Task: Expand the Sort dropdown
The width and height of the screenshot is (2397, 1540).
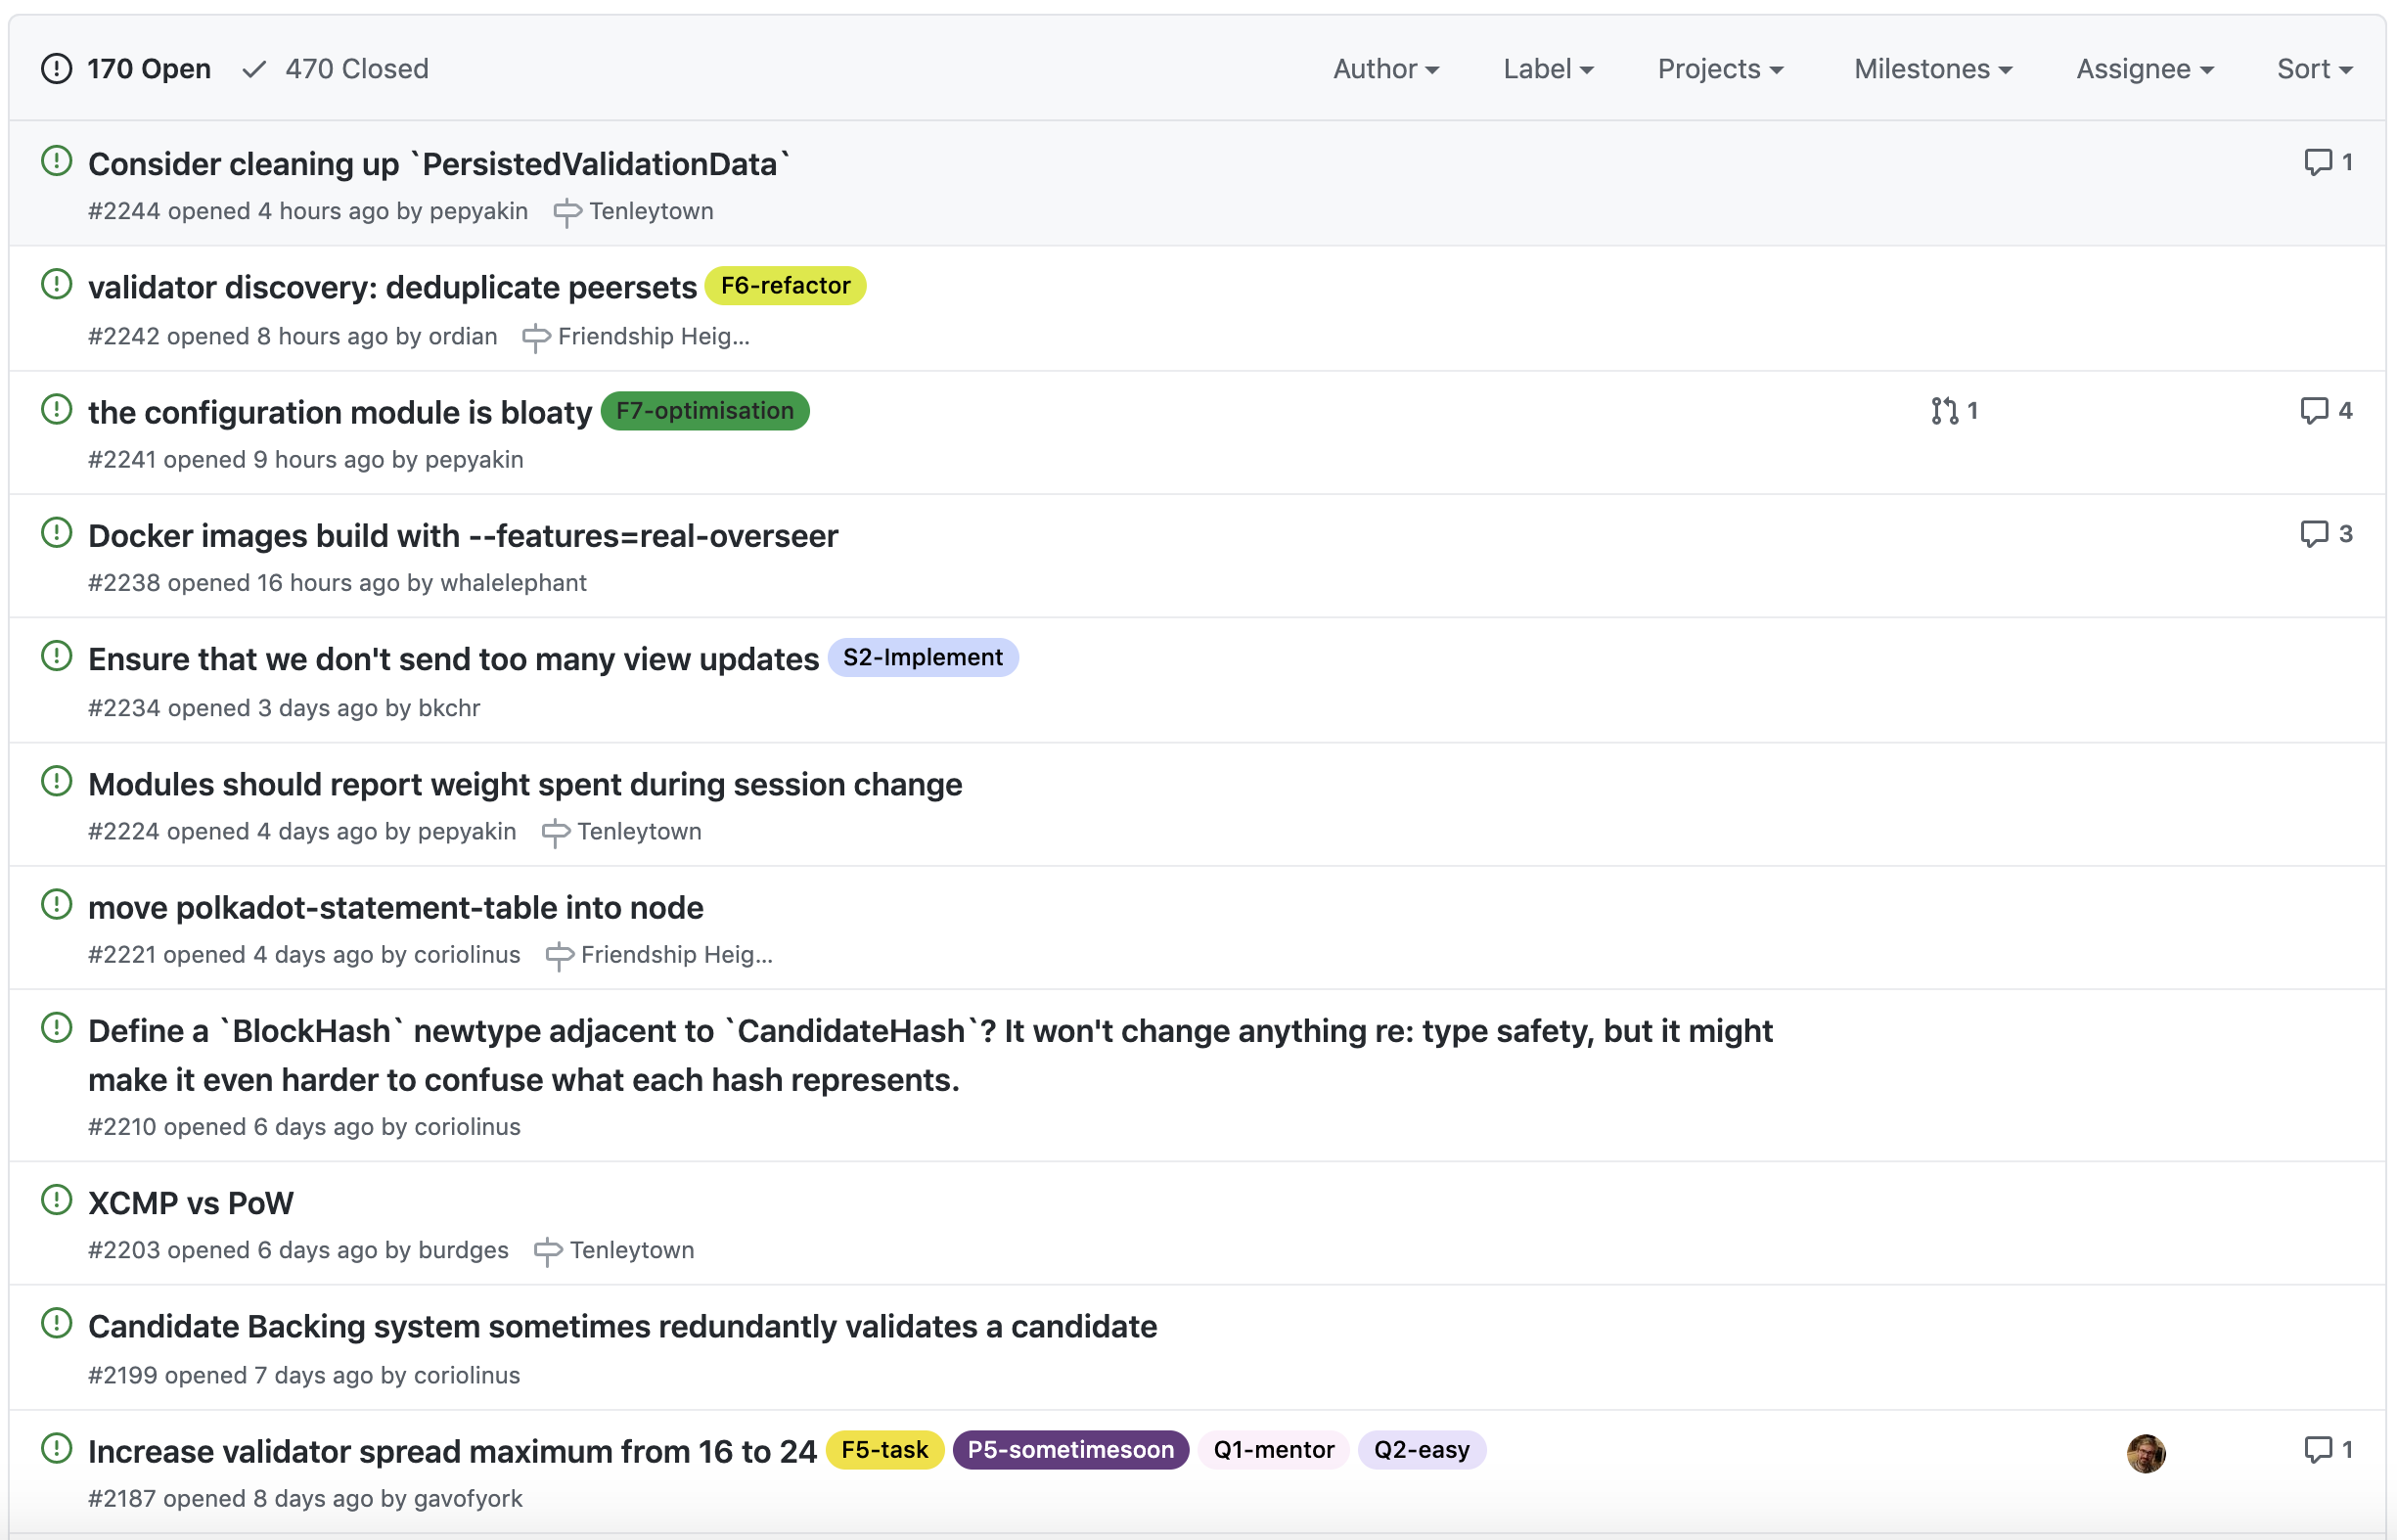Action: pyautogui.click(x=2313, y=69)
